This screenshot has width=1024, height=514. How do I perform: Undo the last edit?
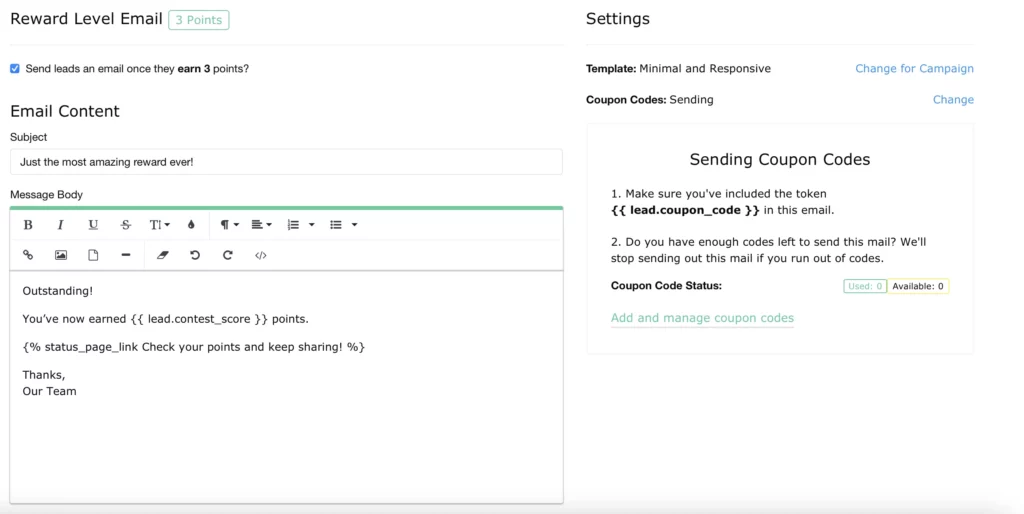point(195,255)
